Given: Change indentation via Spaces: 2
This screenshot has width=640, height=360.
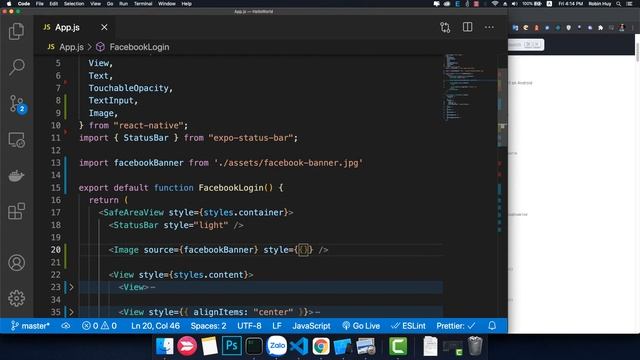Looking at the screenshot, I should tap(208, 326).
